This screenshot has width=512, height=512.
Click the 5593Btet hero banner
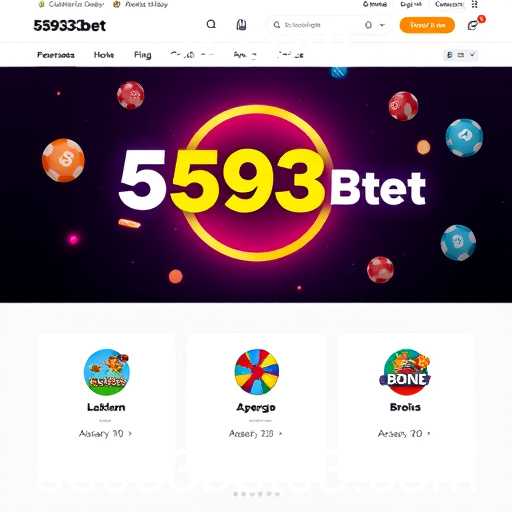pos(256,185)
